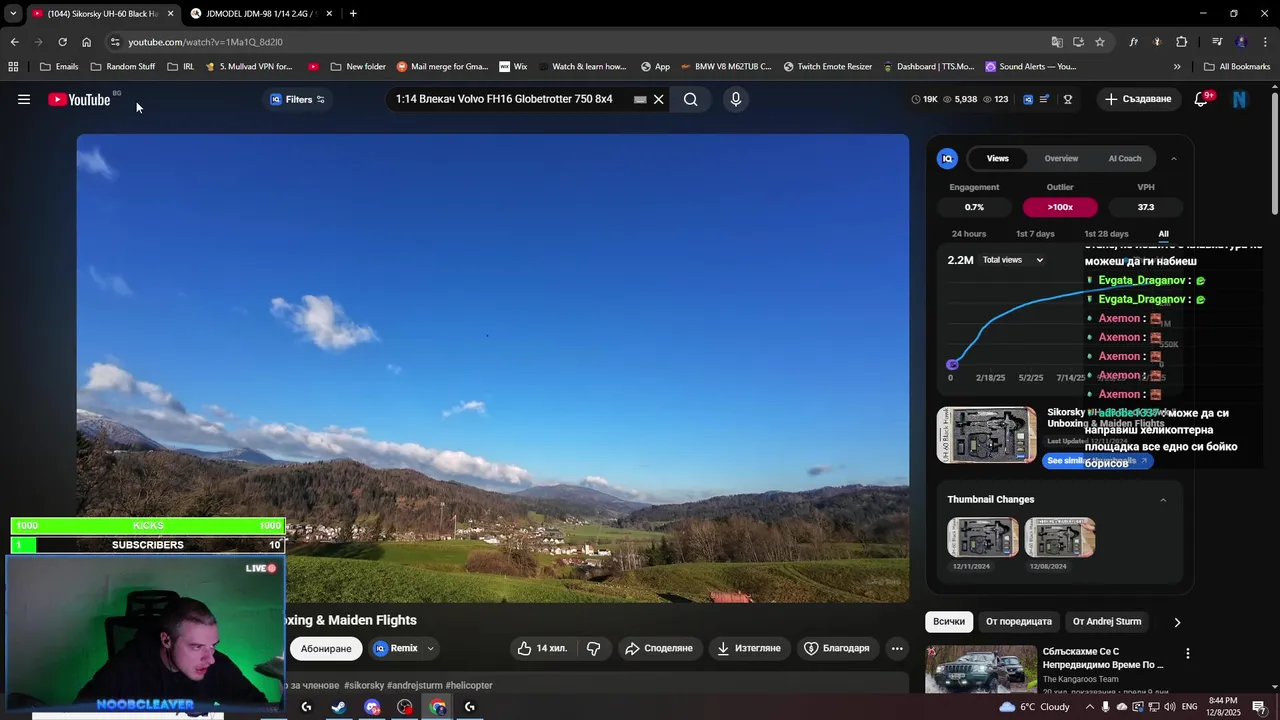Click the trophy icon in vidIQ header
The width and height of the screenshot is (1280, 720).
[1068, 99]
